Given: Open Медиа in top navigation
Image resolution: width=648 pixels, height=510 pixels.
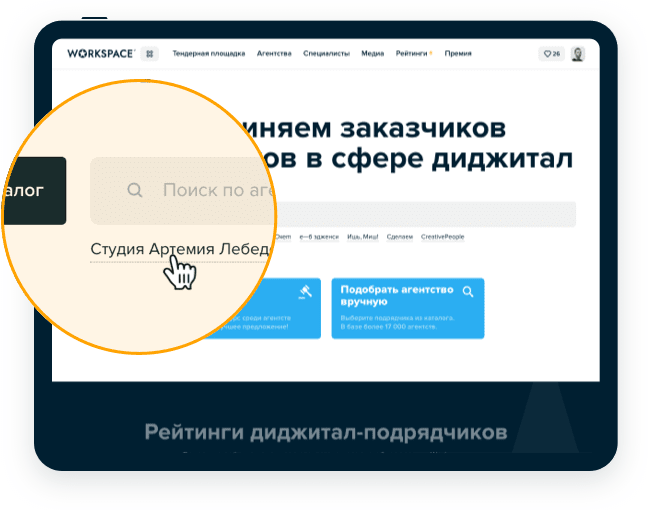Looking at the screenshot, I should pyautogui.click(x=373, y=54).
